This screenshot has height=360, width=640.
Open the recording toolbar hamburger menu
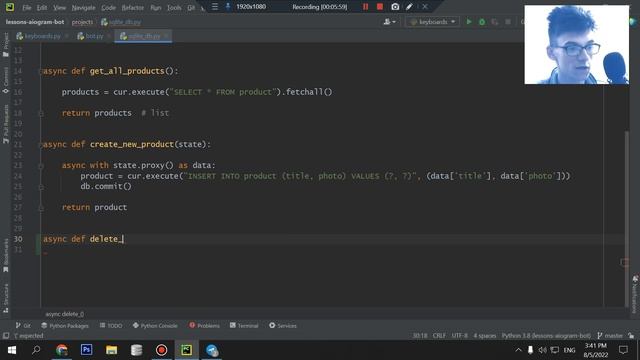(215, 7)
